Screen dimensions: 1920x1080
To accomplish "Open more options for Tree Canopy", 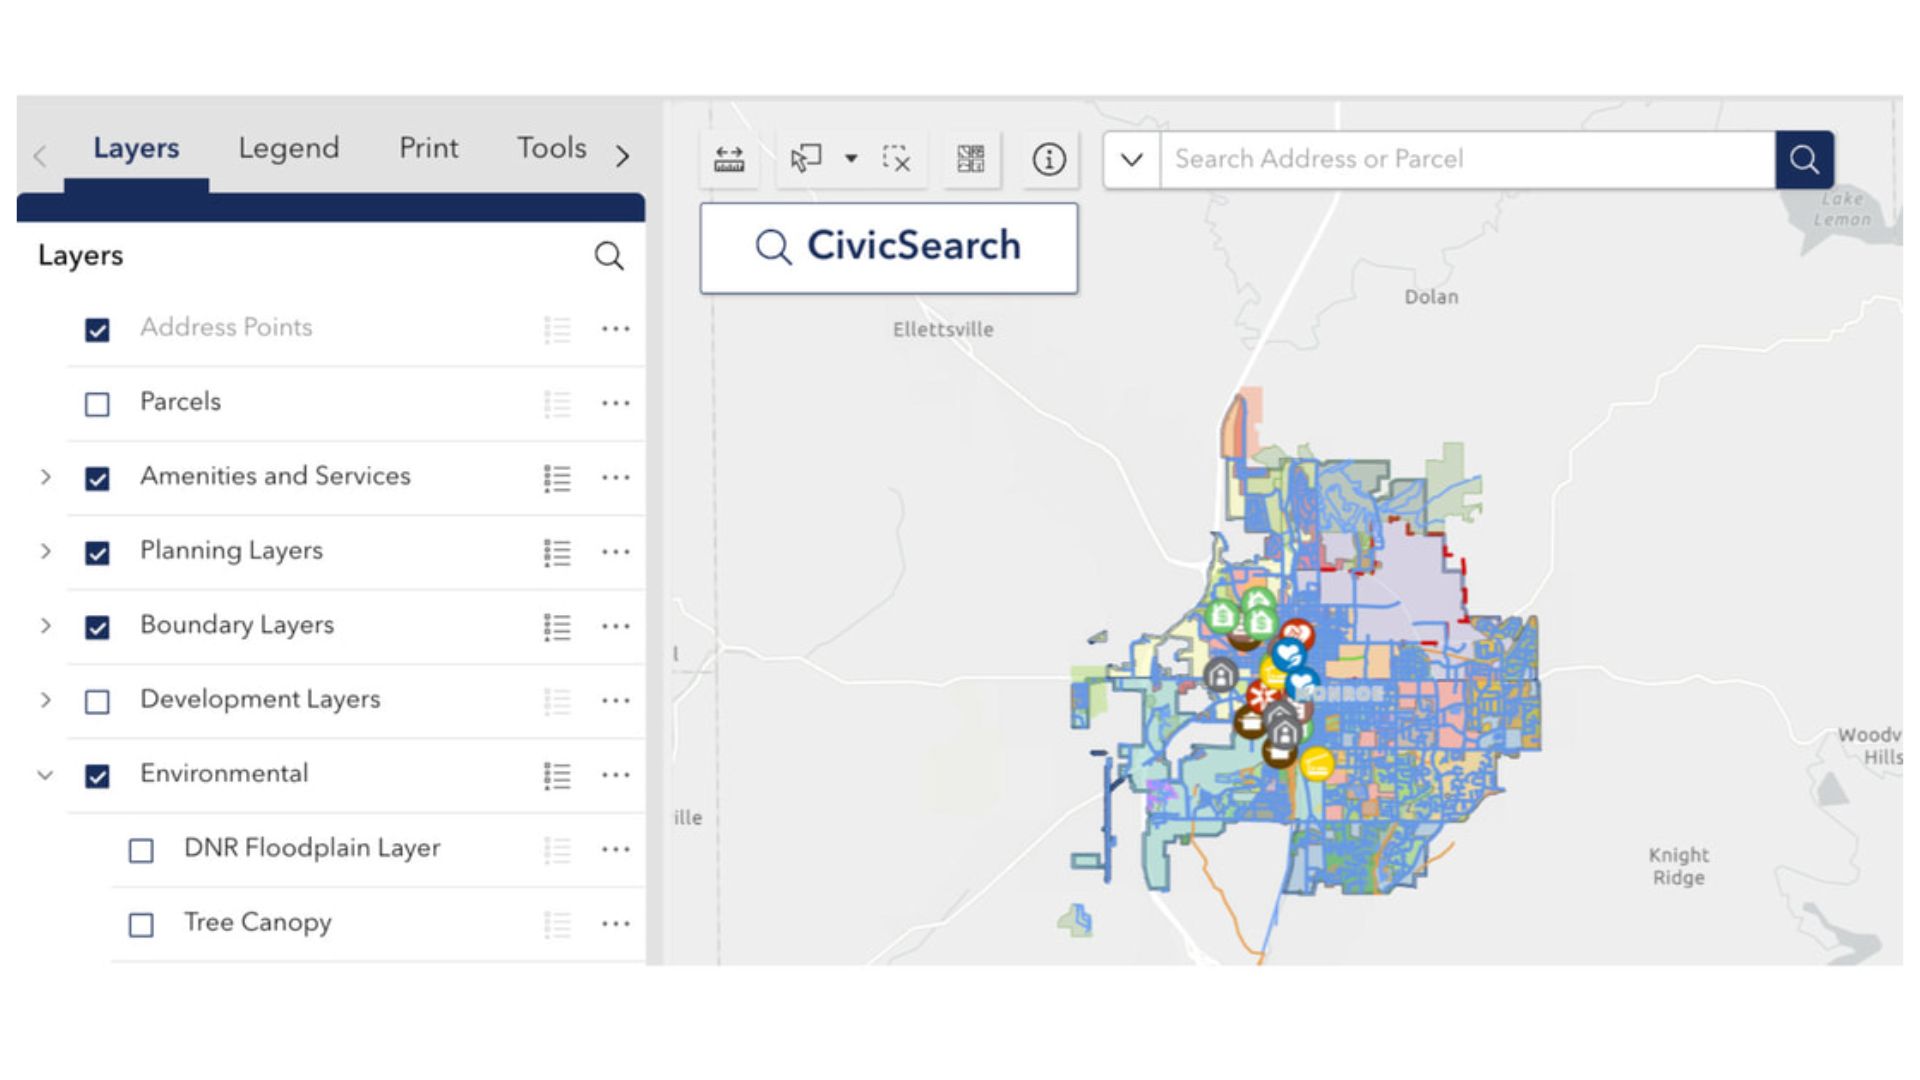I will 616,923.
